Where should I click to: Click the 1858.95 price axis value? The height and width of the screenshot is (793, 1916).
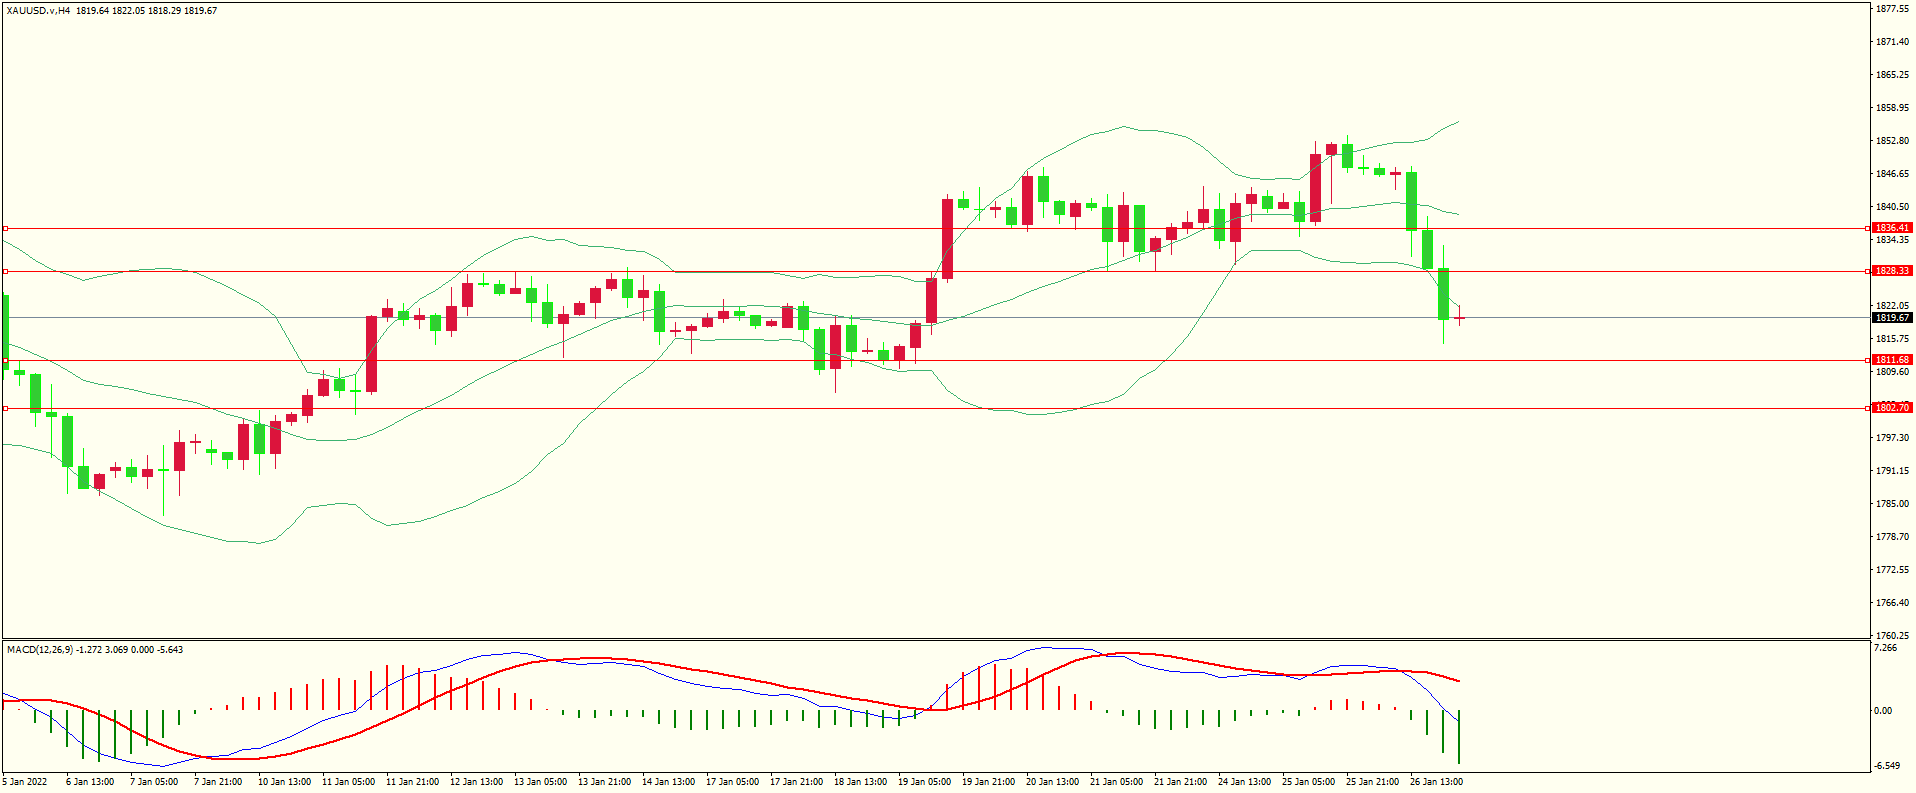tap(1892, 108)
